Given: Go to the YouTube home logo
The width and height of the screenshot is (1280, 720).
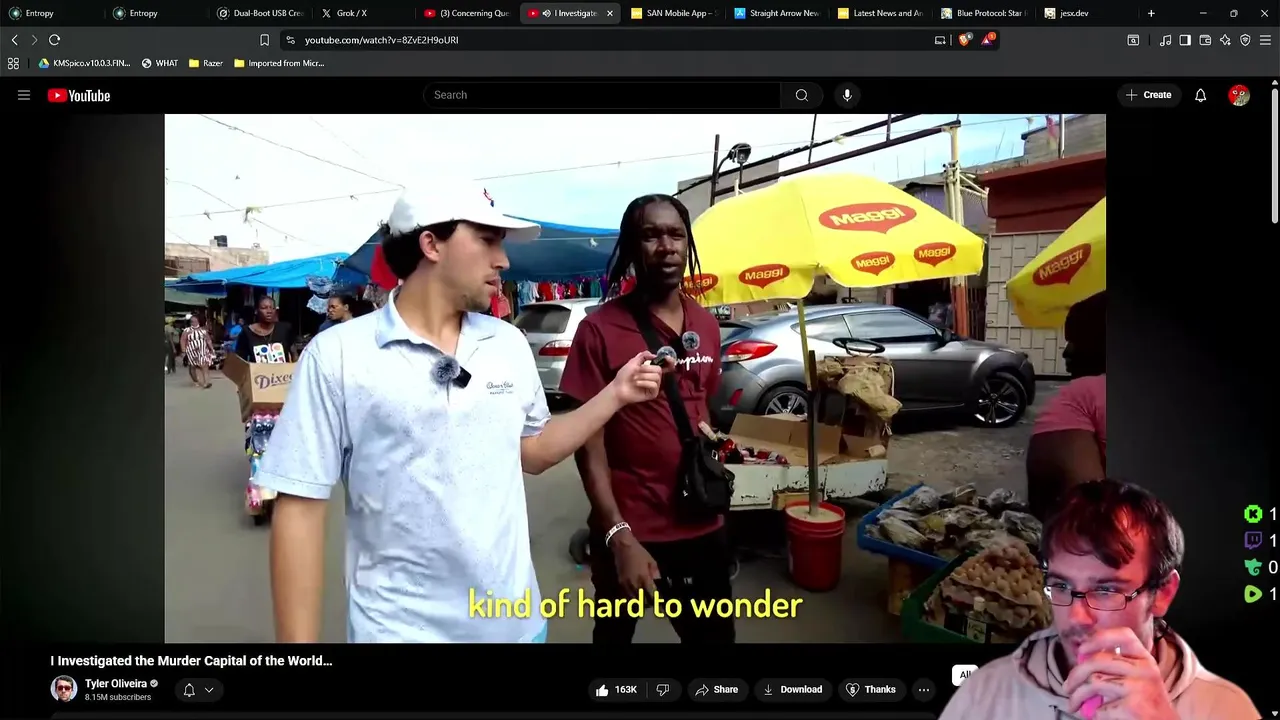Looking at the screenshot, I should (79, 95).
